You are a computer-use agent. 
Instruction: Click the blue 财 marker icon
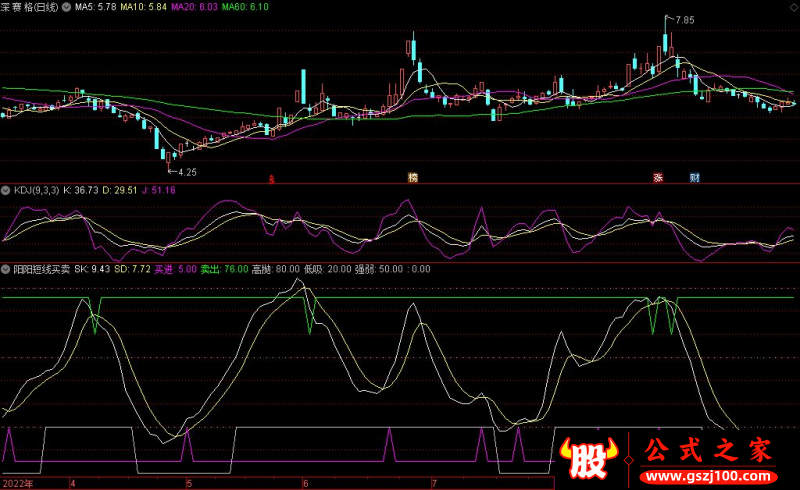(x=694, y=177)
